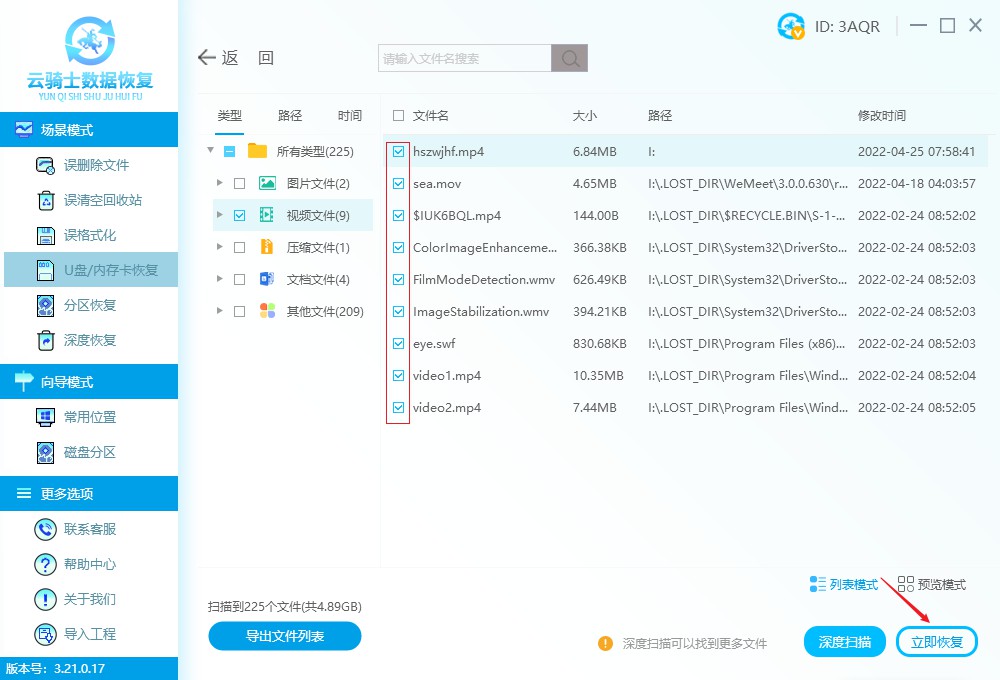Screen dimensions: 1000x680
Task: Select ImageStabilization.wmv file name
Action: pos(481,311)
